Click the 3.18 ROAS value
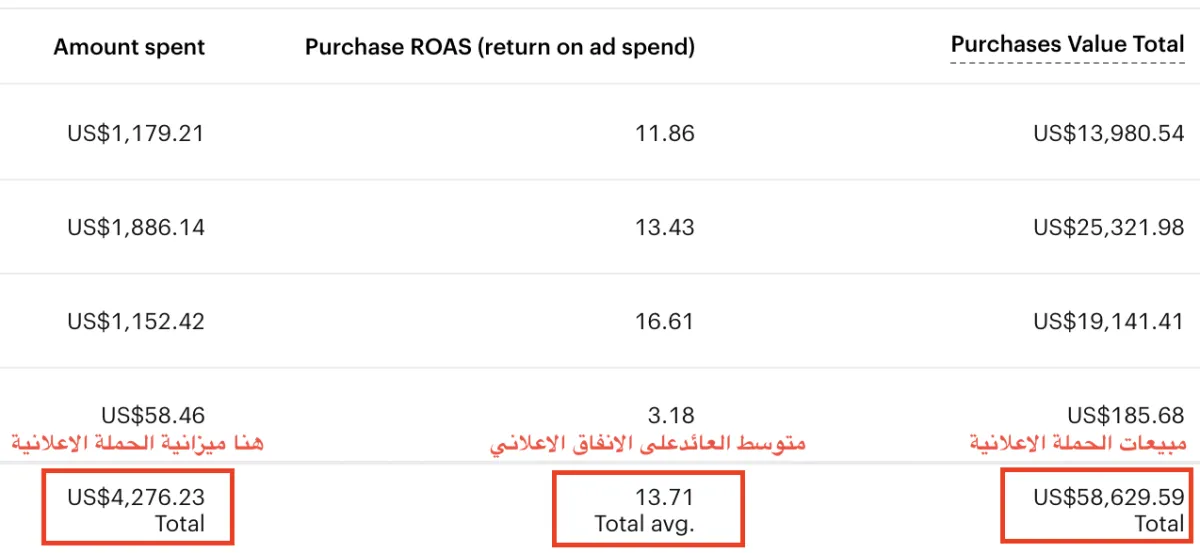1200x553 pixels. point(674,415)
